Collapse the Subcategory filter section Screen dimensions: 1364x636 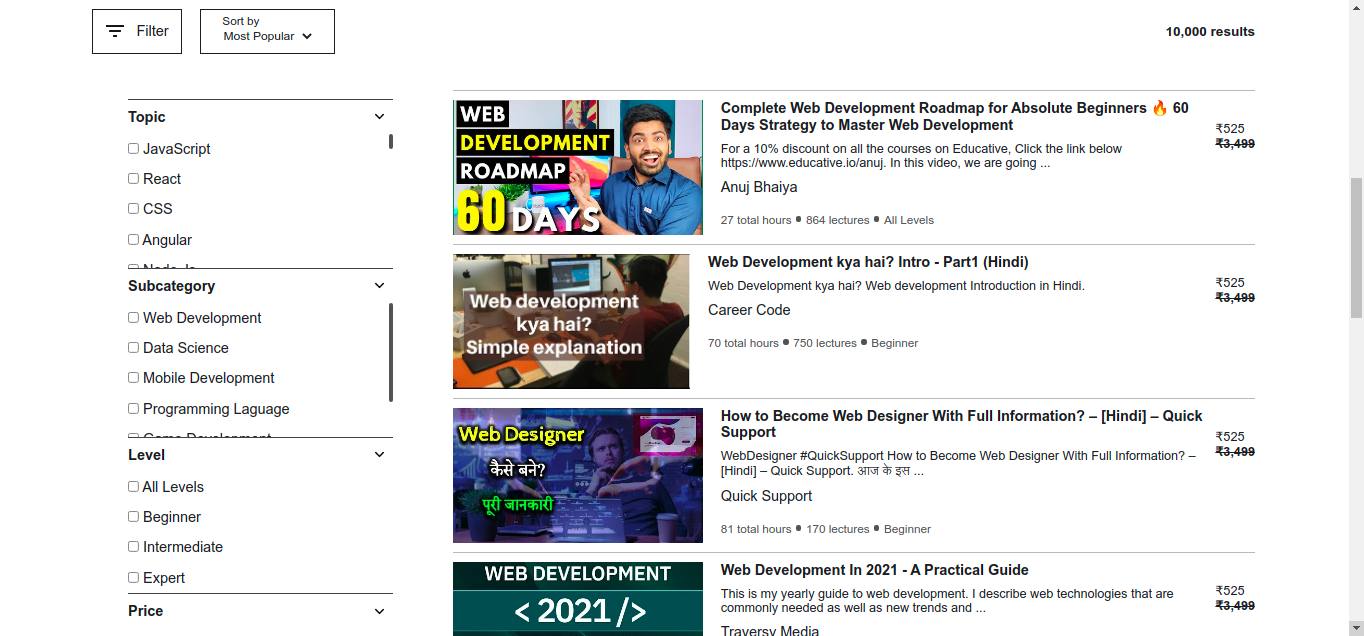tap(379, 286)
